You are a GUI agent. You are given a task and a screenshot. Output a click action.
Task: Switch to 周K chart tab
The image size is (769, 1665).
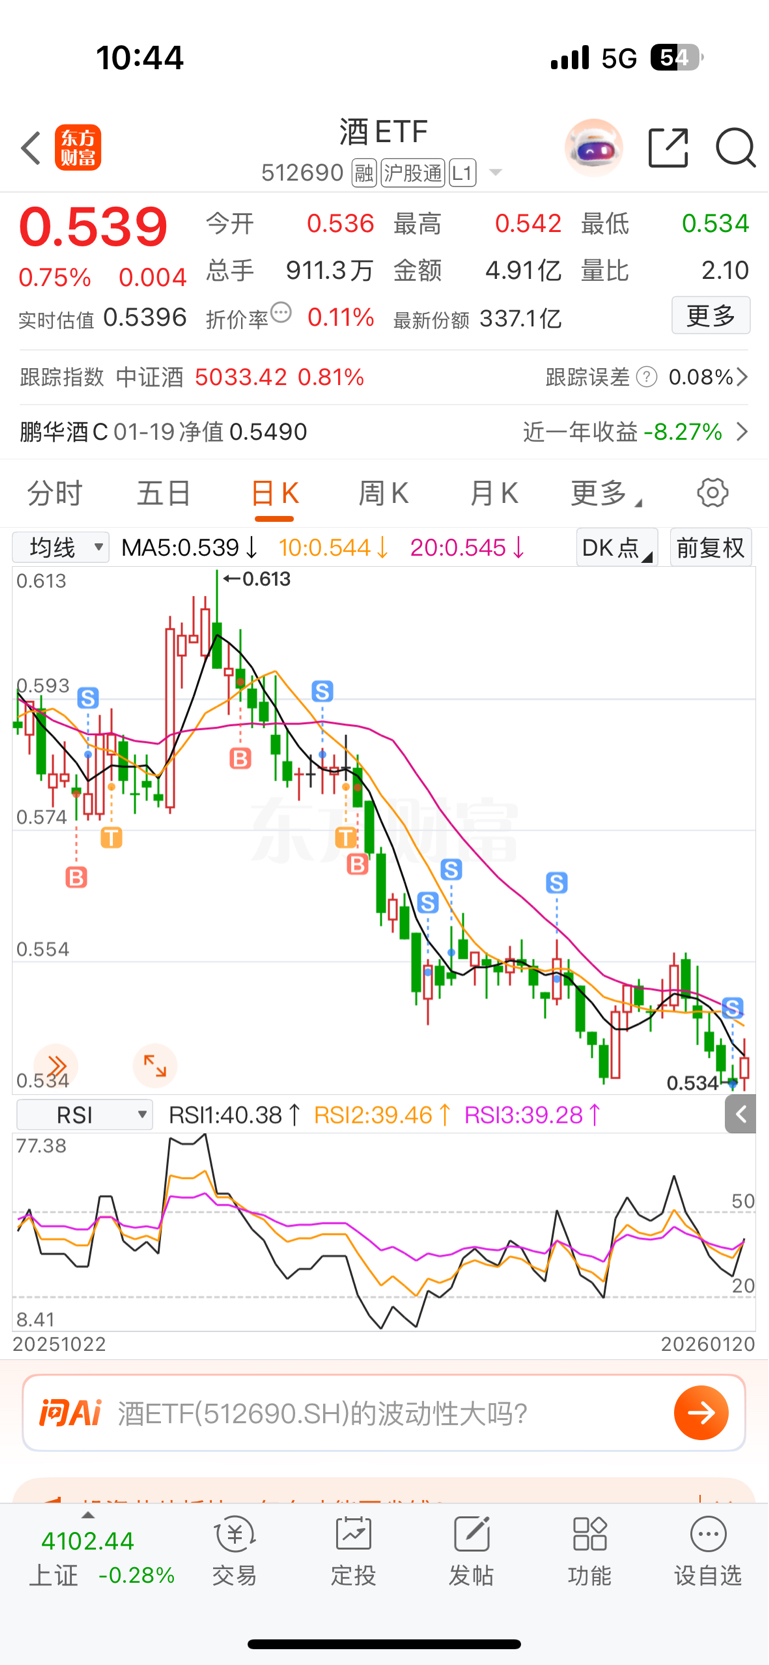tap(384, 493)
